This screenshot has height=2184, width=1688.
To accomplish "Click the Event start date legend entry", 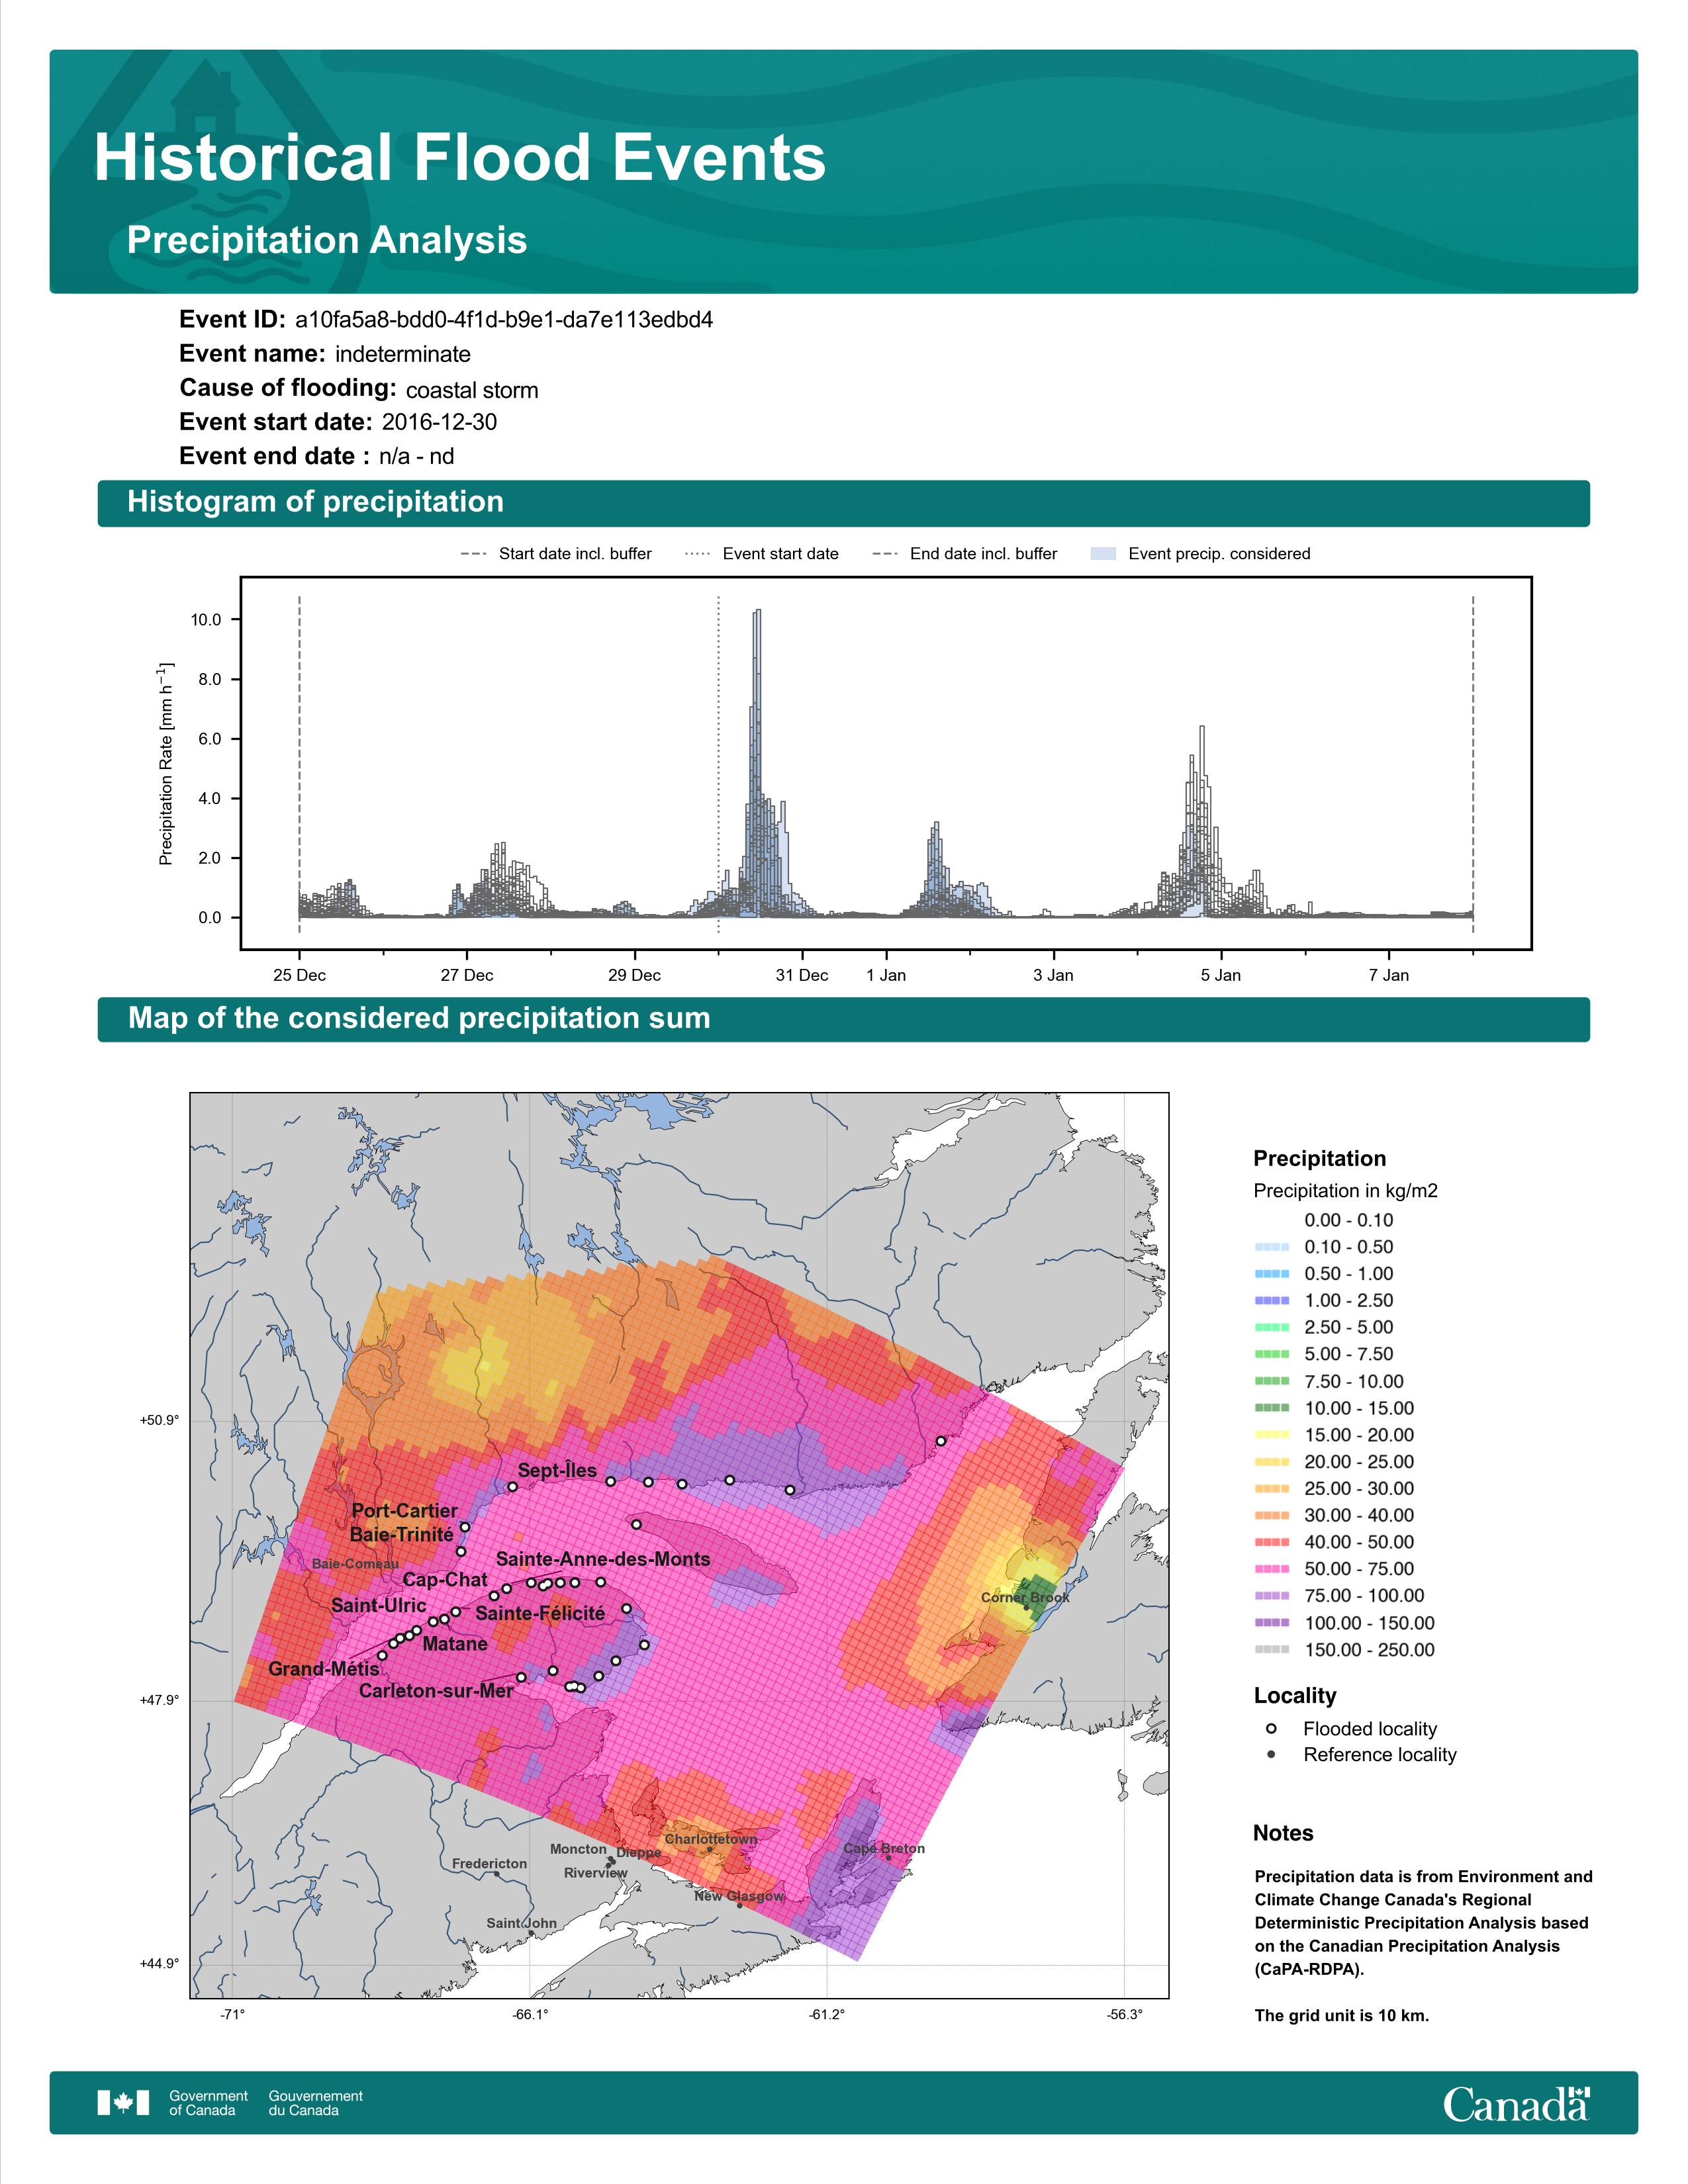I will tap(762, 554).
